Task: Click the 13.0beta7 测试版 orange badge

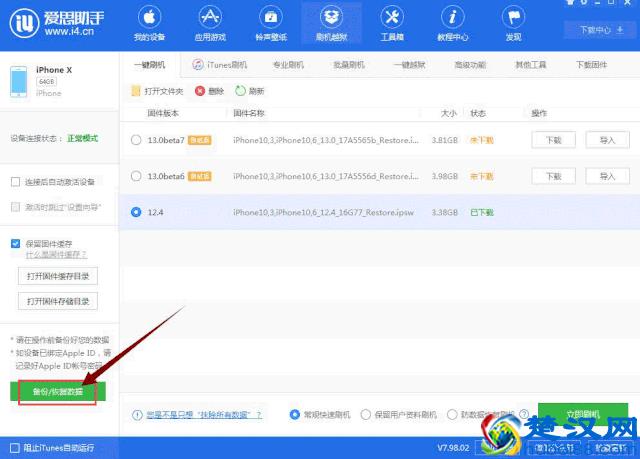Action: point(199,140)
